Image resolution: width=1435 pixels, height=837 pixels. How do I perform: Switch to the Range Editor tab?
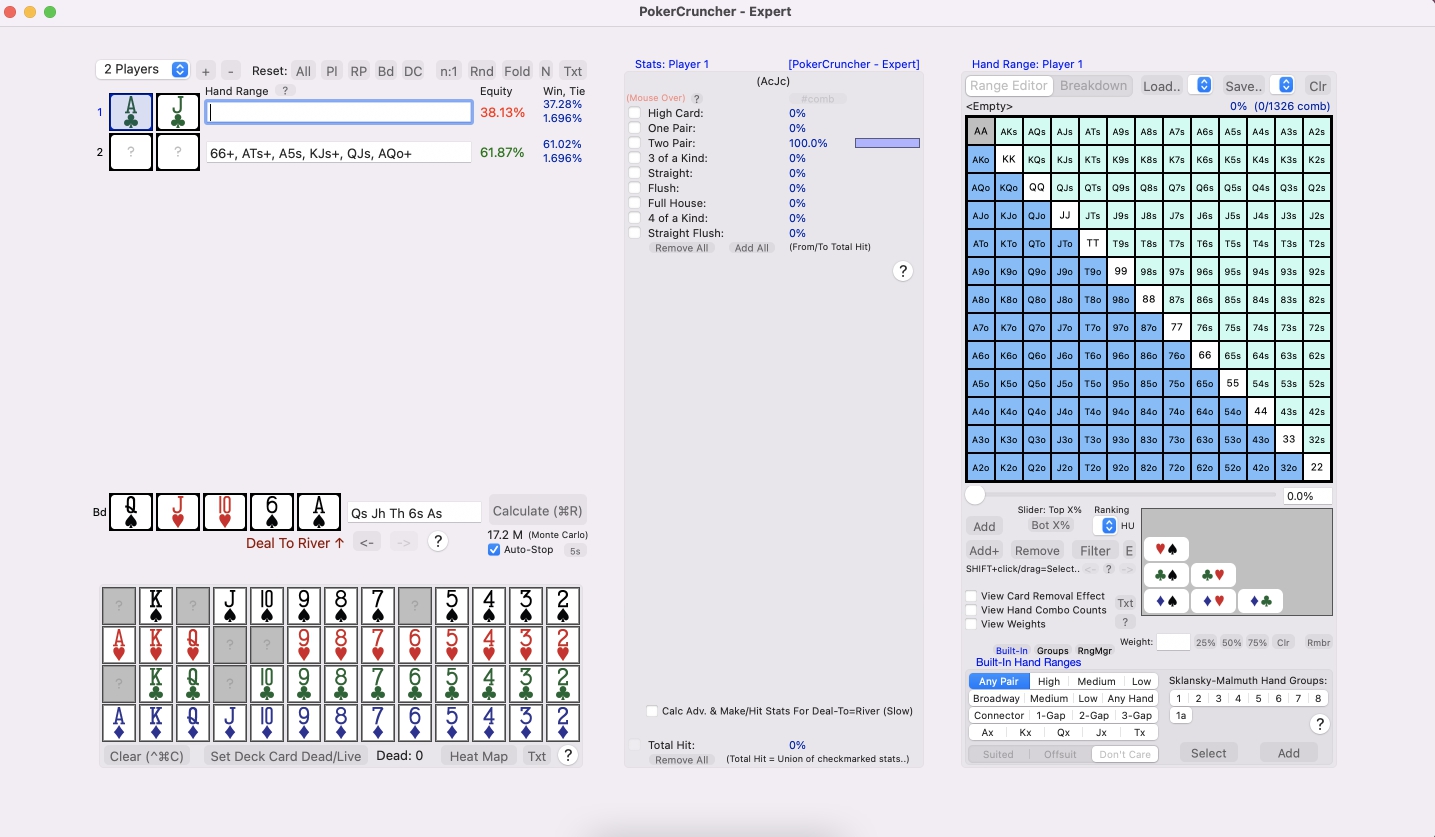point(1009,86)
